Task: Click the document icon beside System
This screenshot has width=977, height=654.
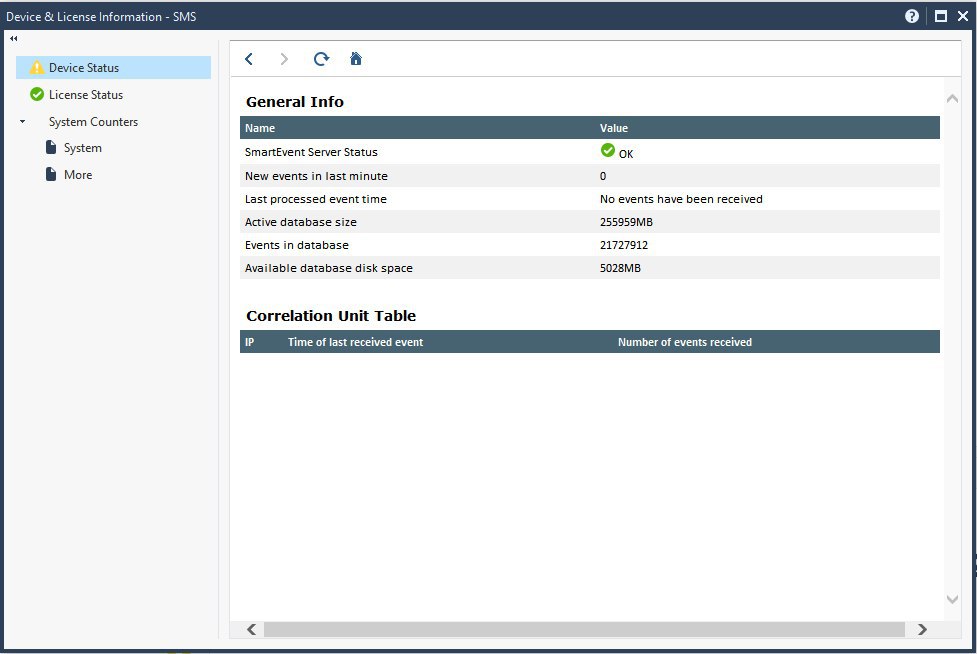Action: click(x=51, y=148)
